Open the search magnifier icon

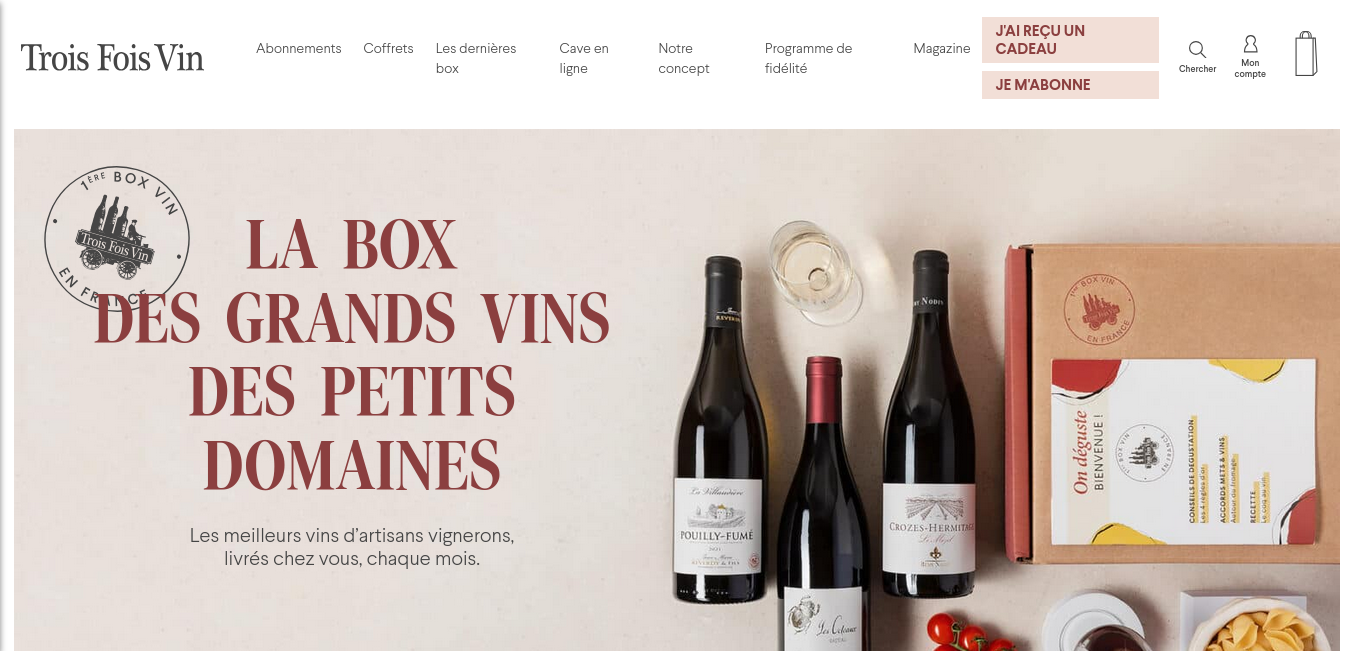[x=1197, y=50]
